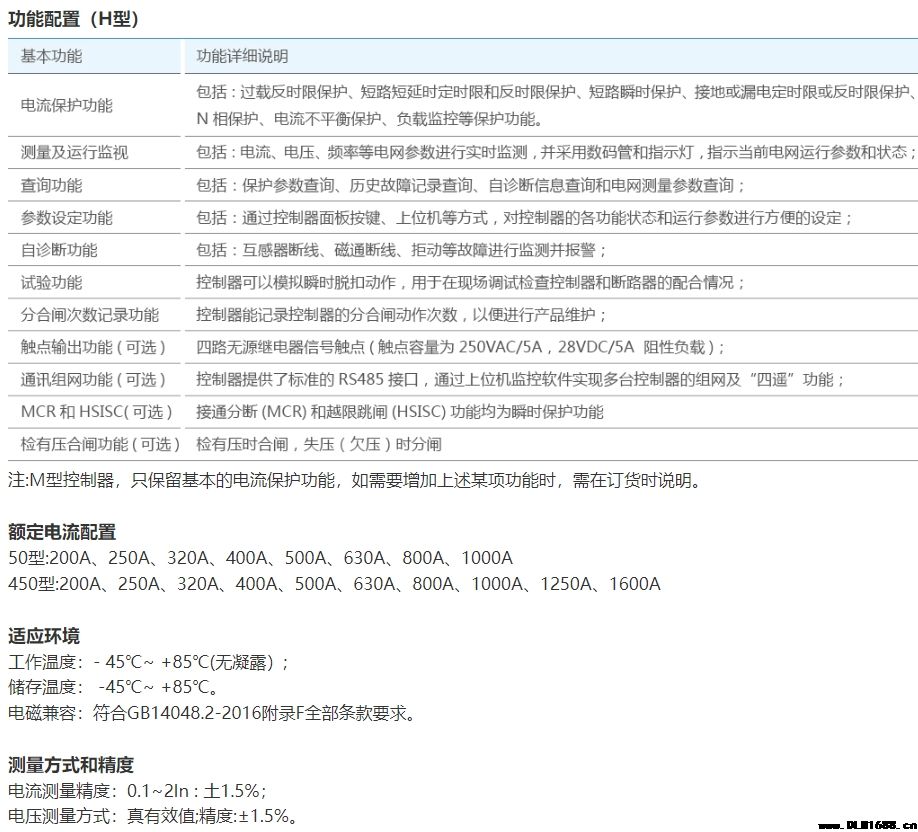Click the '工作温度' line
The height and width of the screenshot is (832, 918).
[x=149, y=662]
